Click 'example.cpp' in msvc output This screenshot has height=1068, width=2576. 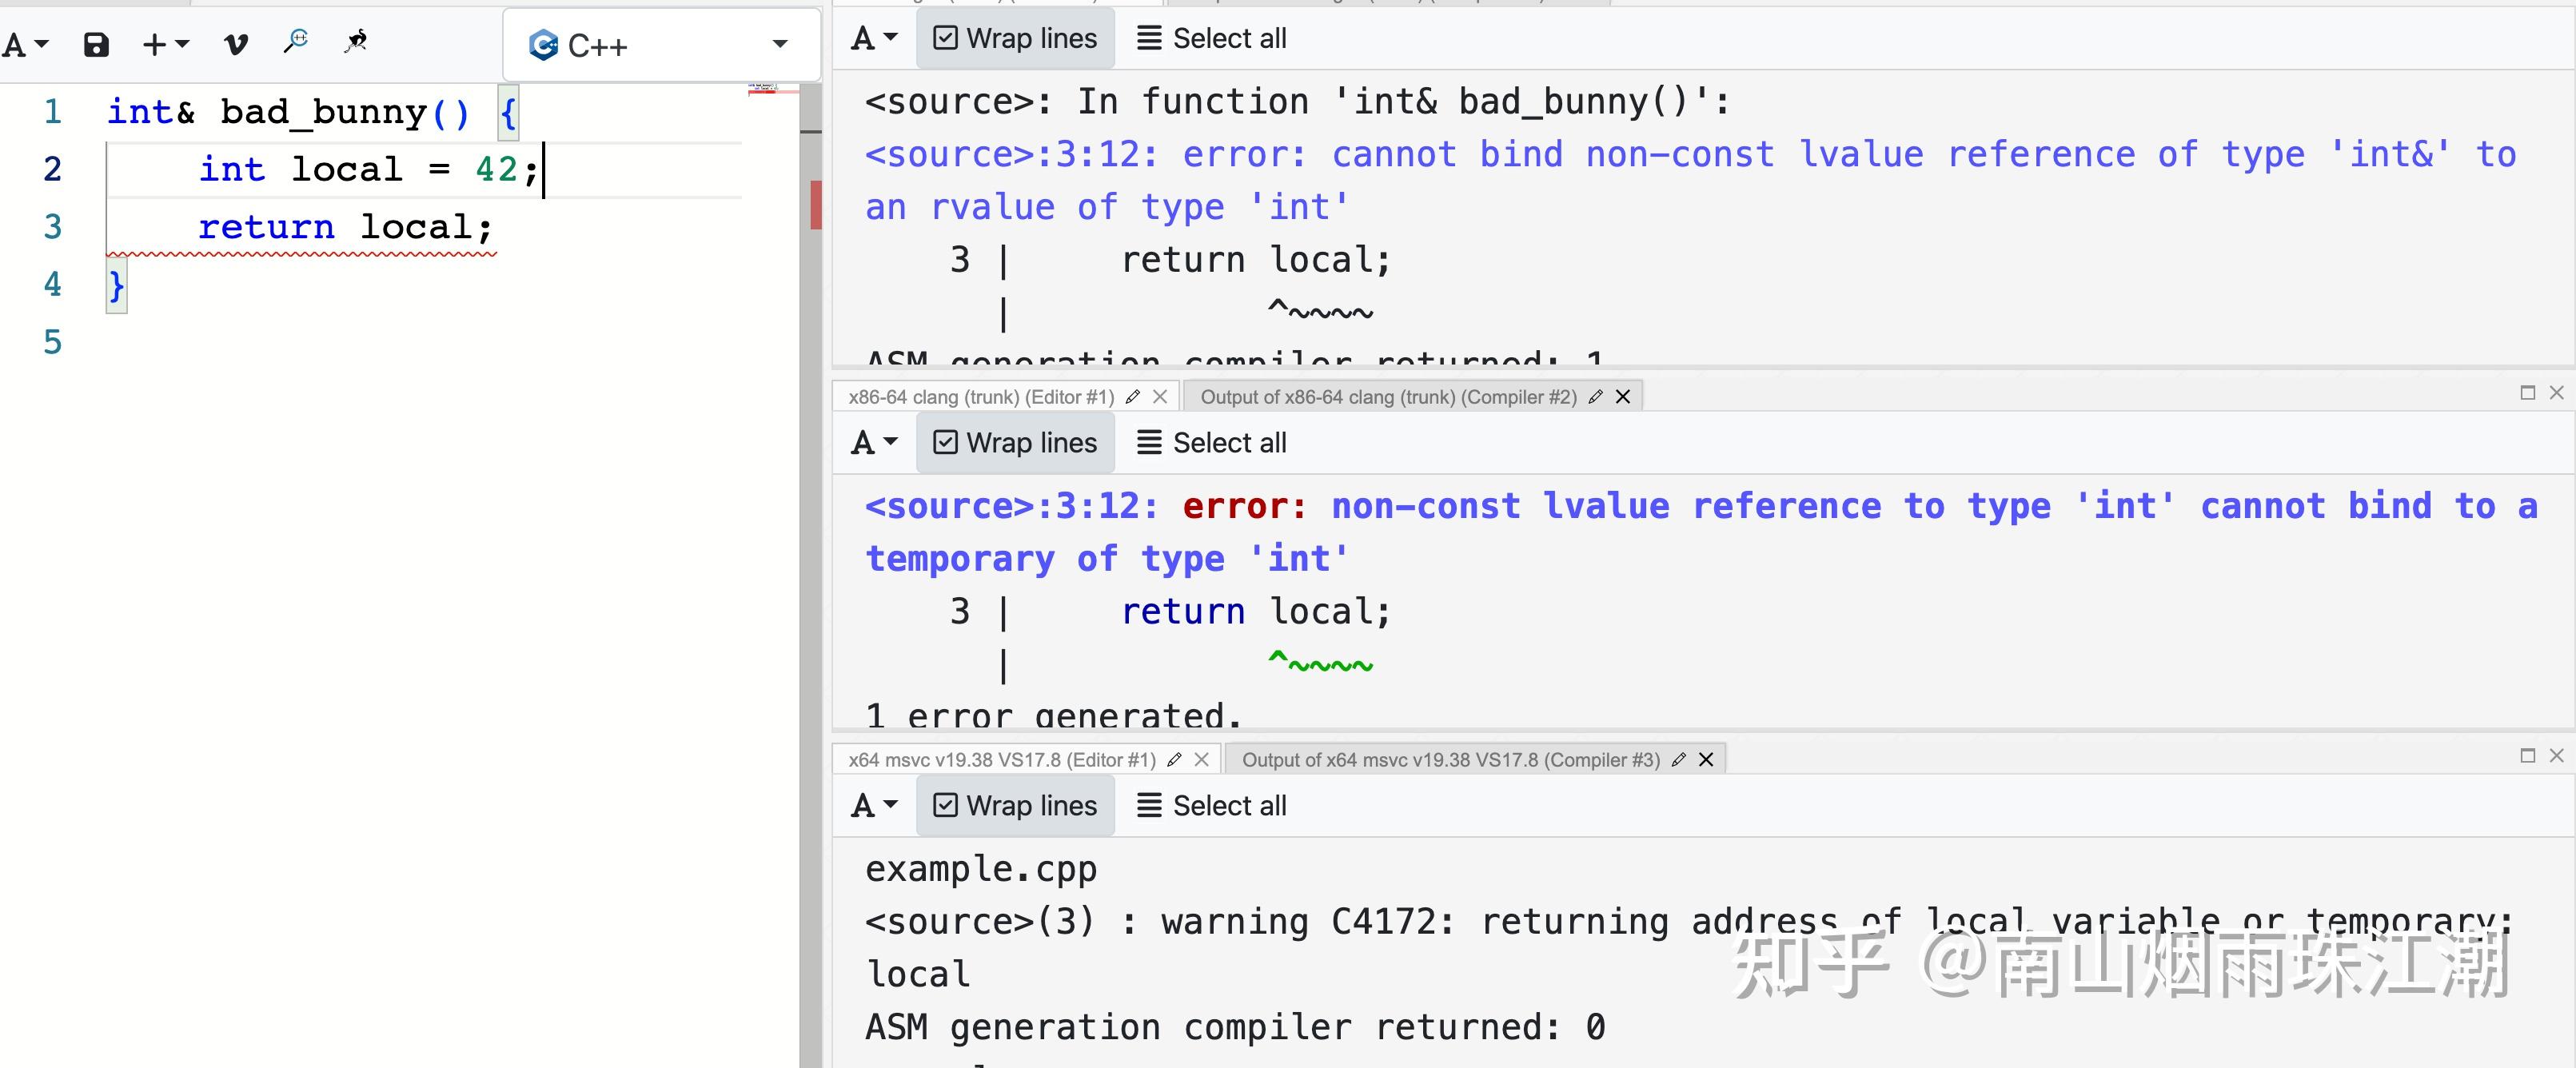[x=981, y=869]
